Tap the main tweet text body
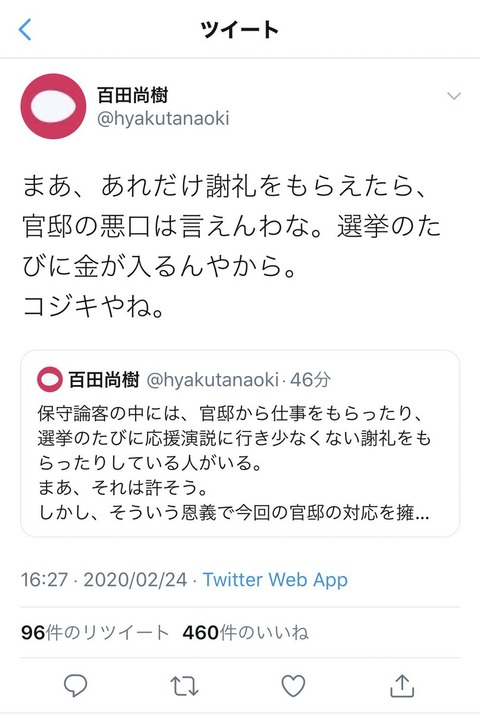 coord(231,246)
